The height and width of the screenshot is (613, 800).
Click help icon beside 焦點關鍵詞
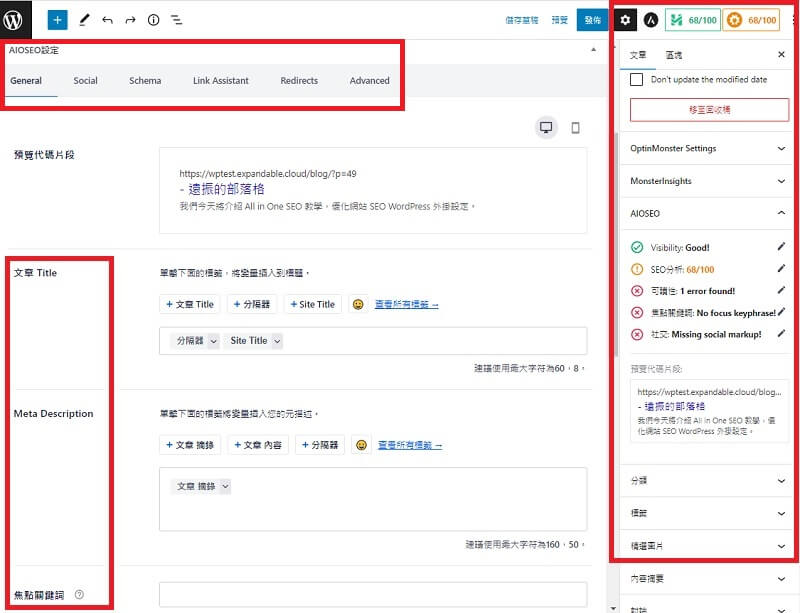pos(79,595)
